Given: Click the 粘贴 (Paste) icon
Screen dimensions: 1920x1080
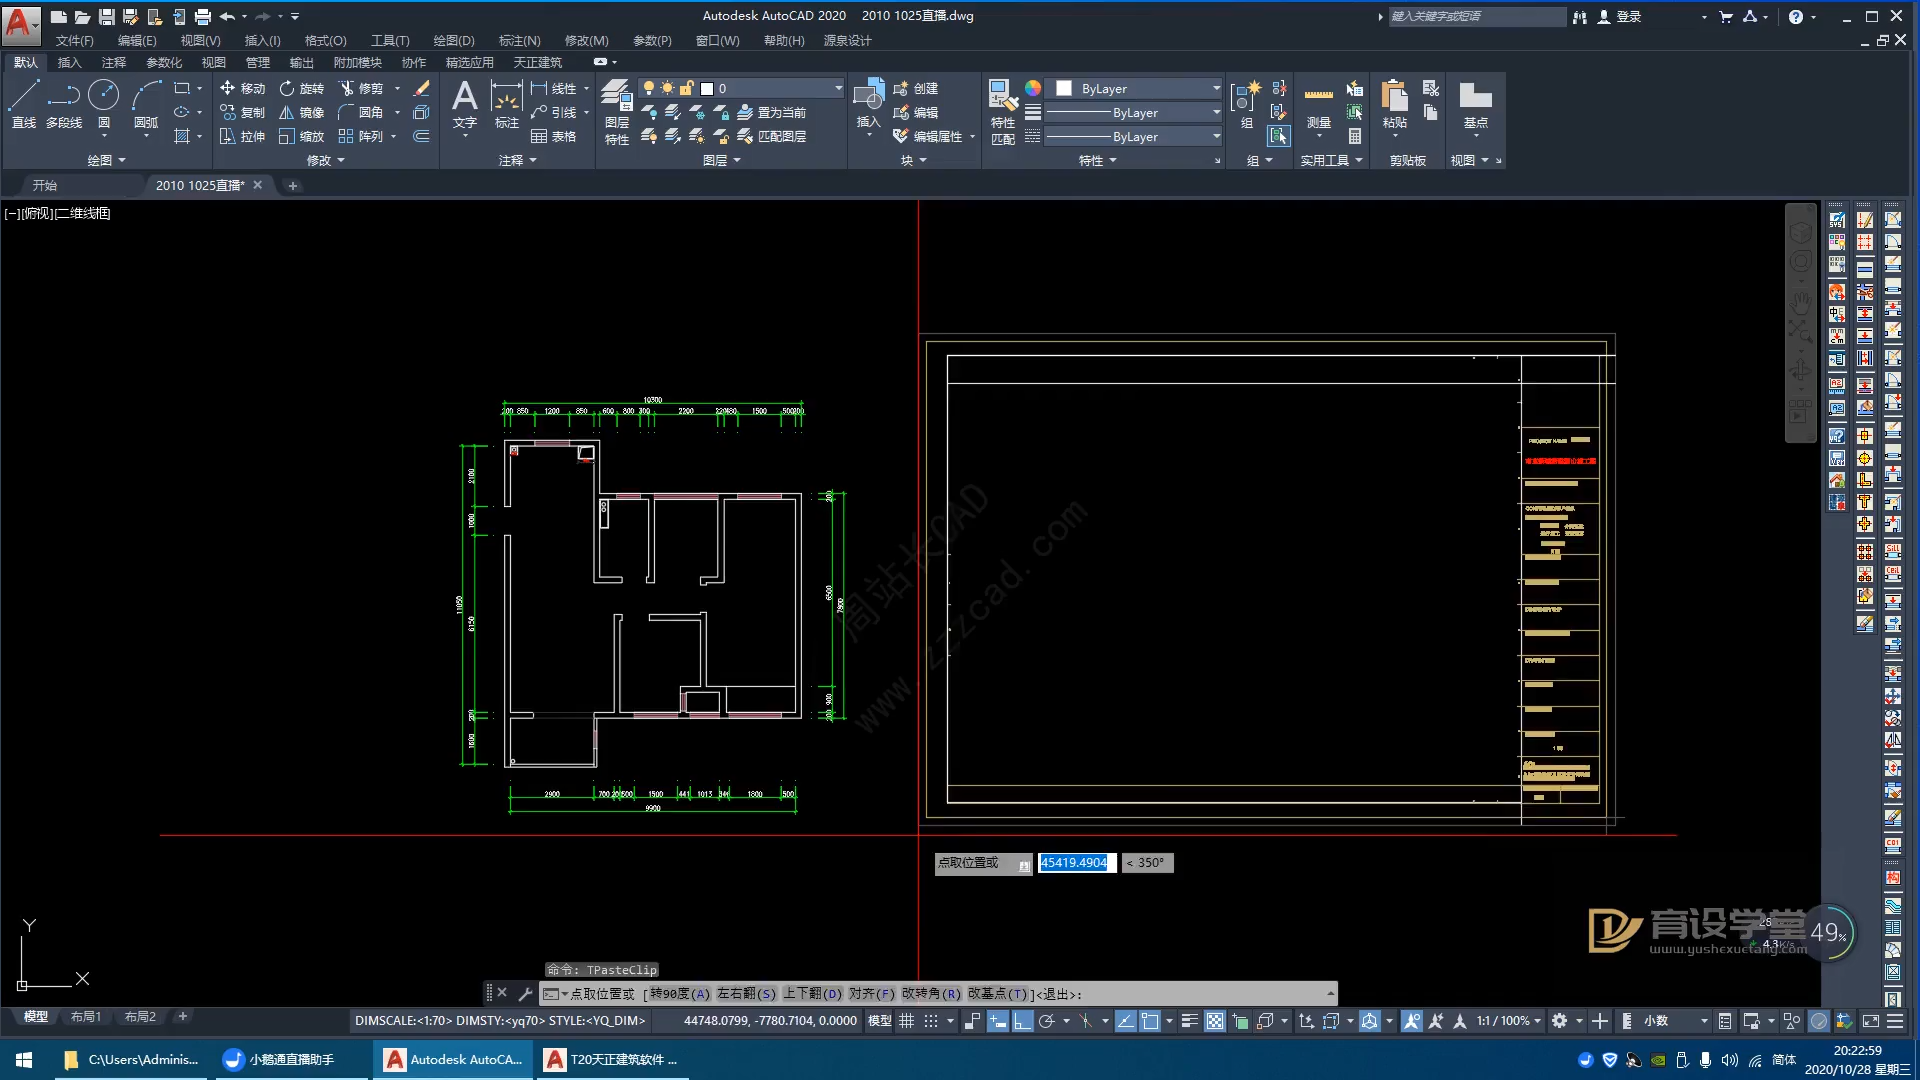Looking at the screenshot, I should click(x=1395, y=105).
